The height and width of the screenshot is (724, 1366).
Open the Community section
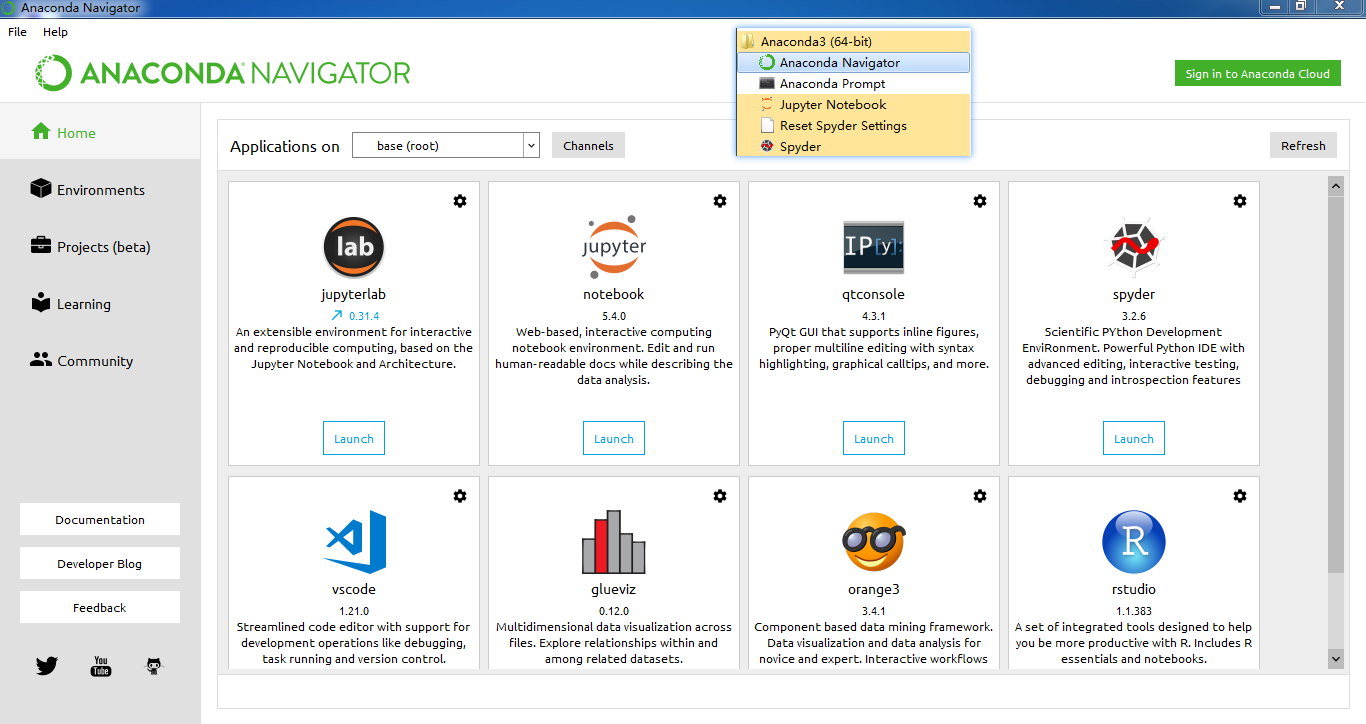point(100,360)
